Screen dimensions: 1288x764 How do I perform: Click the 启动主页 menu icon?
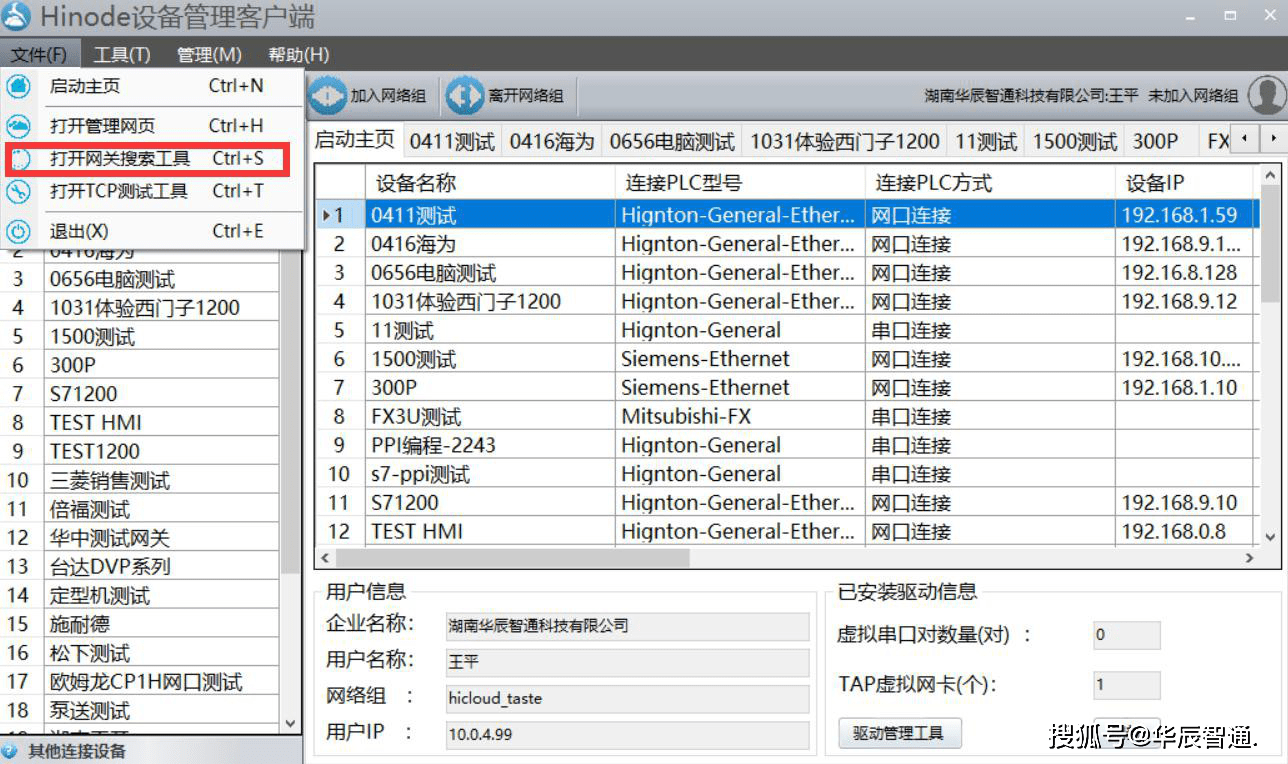click(x=19, y=86)
